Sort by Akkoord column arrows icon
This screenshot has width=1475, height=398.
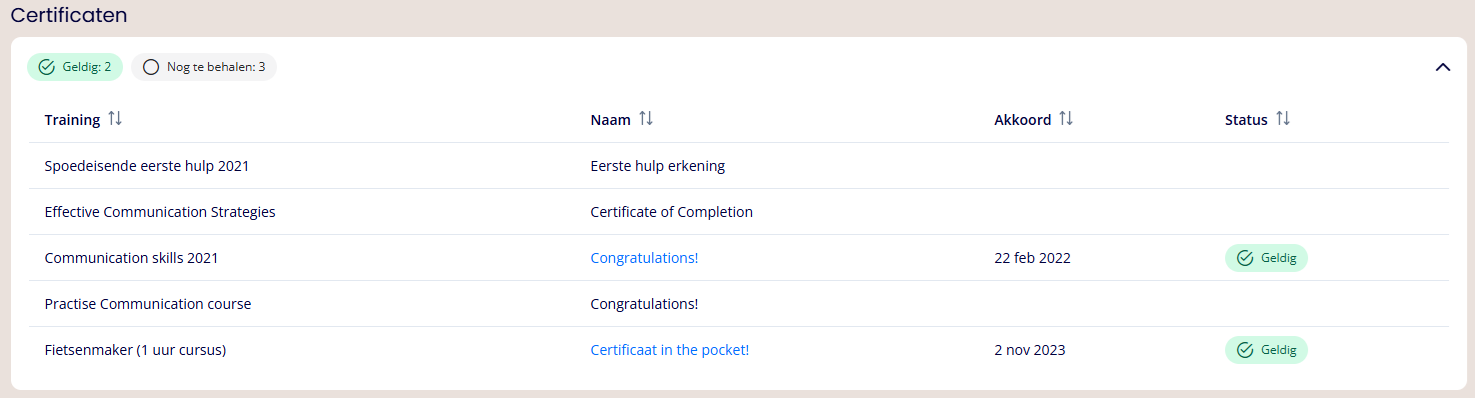pos(1066,119)
